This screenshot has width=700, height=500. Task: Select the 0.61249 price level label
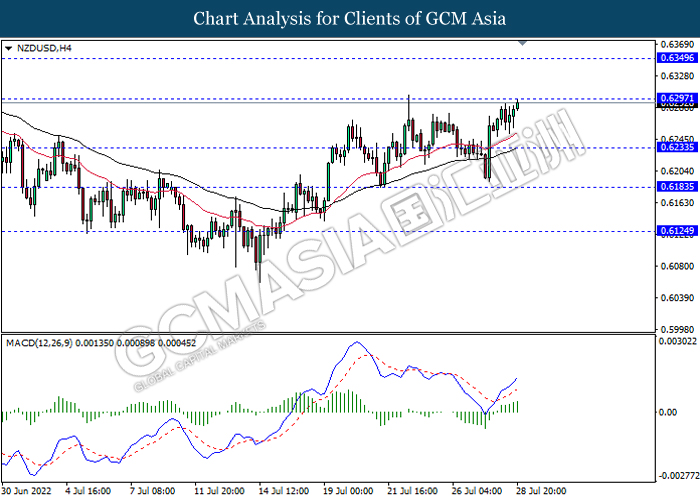[677, 231]
